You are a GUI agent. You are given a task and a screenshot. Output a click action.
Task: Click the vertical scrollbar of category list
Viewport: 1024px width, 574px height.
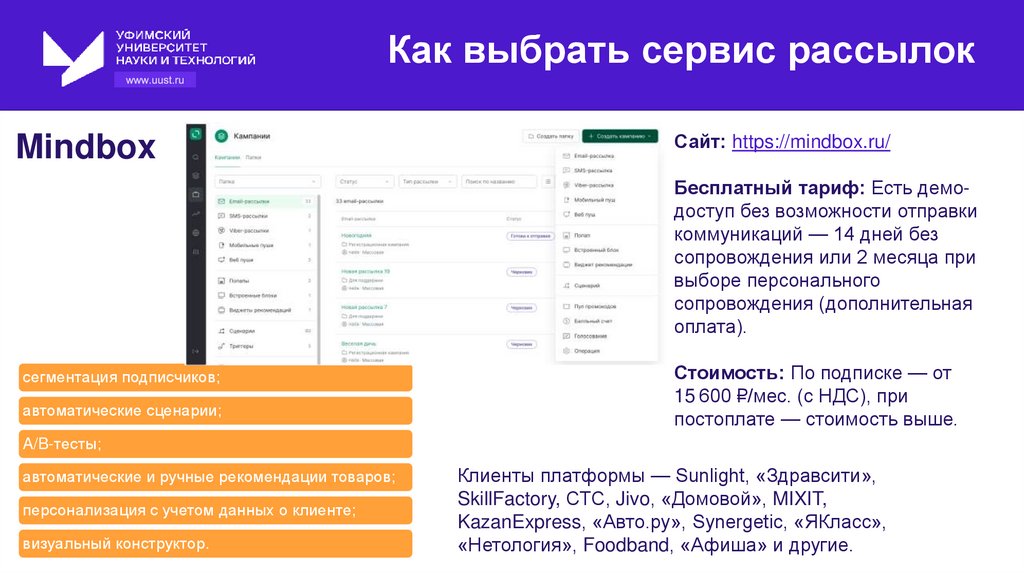[x=319, y=278]
